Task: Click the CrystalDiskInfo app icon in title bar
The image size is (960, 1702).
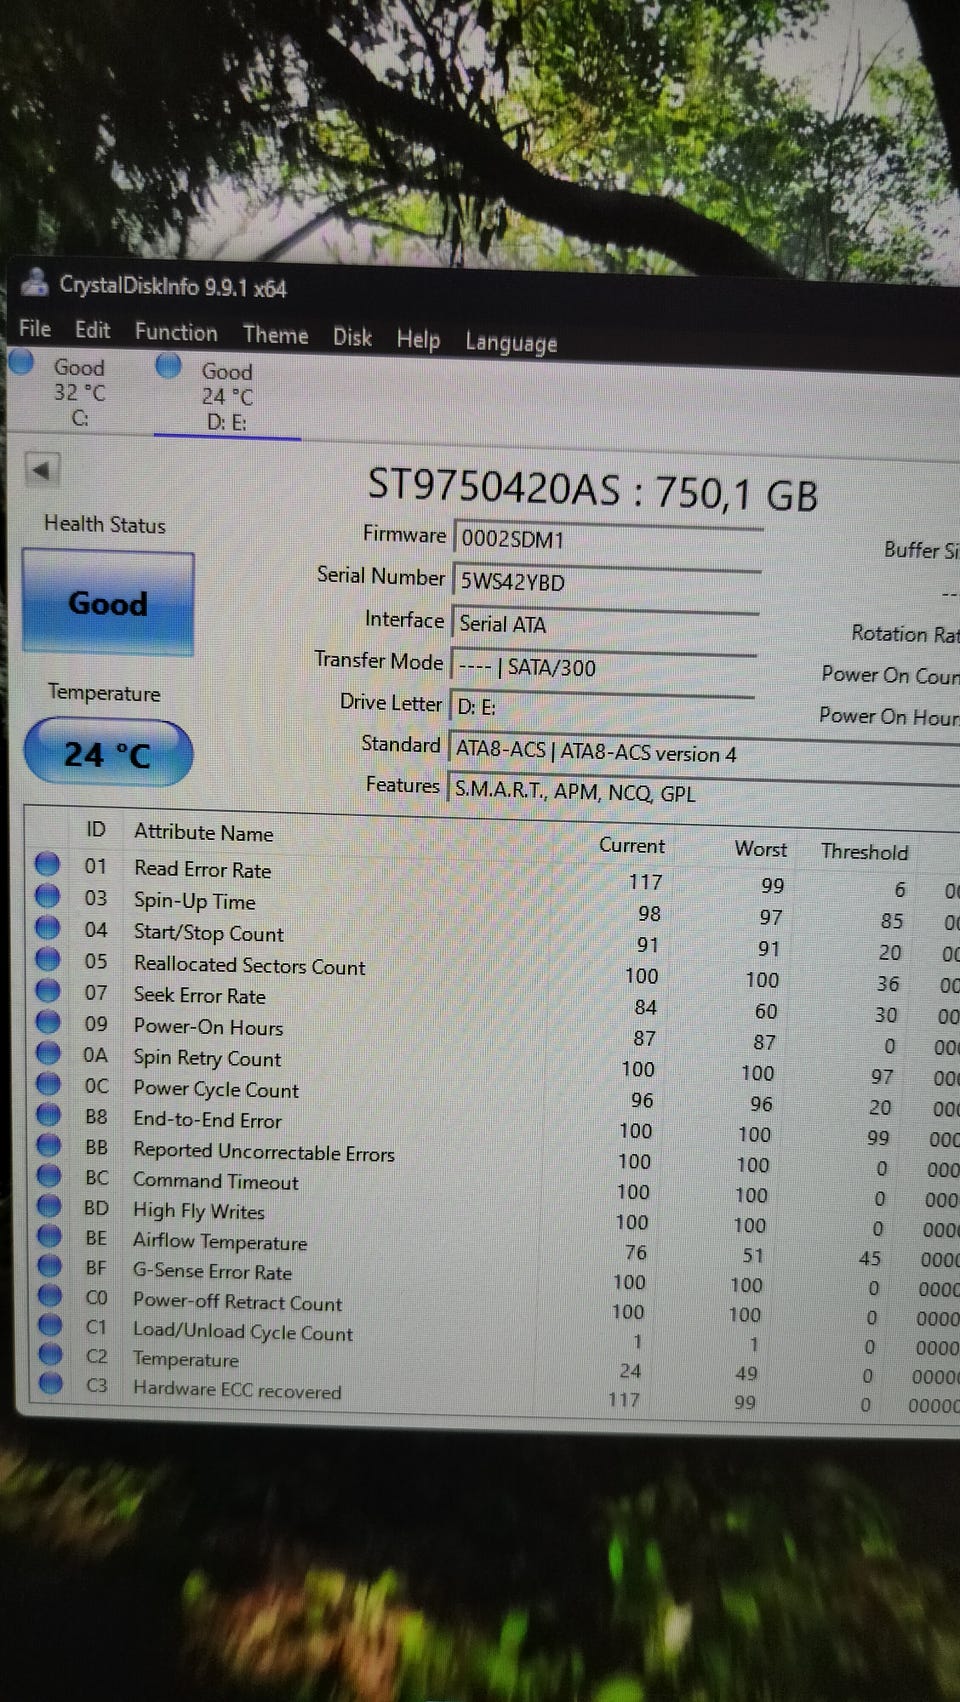Action: 35,281
